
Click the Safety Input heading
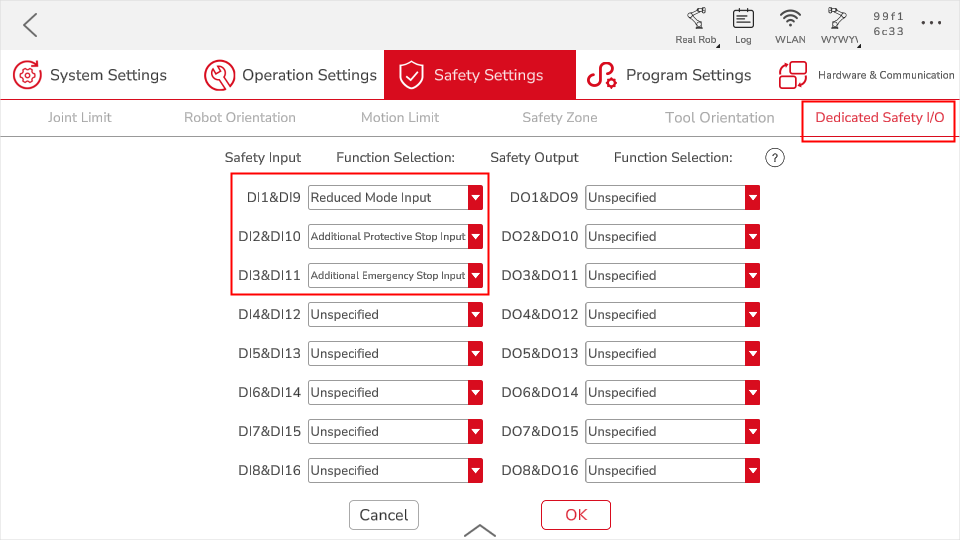[x=263, y=158]
